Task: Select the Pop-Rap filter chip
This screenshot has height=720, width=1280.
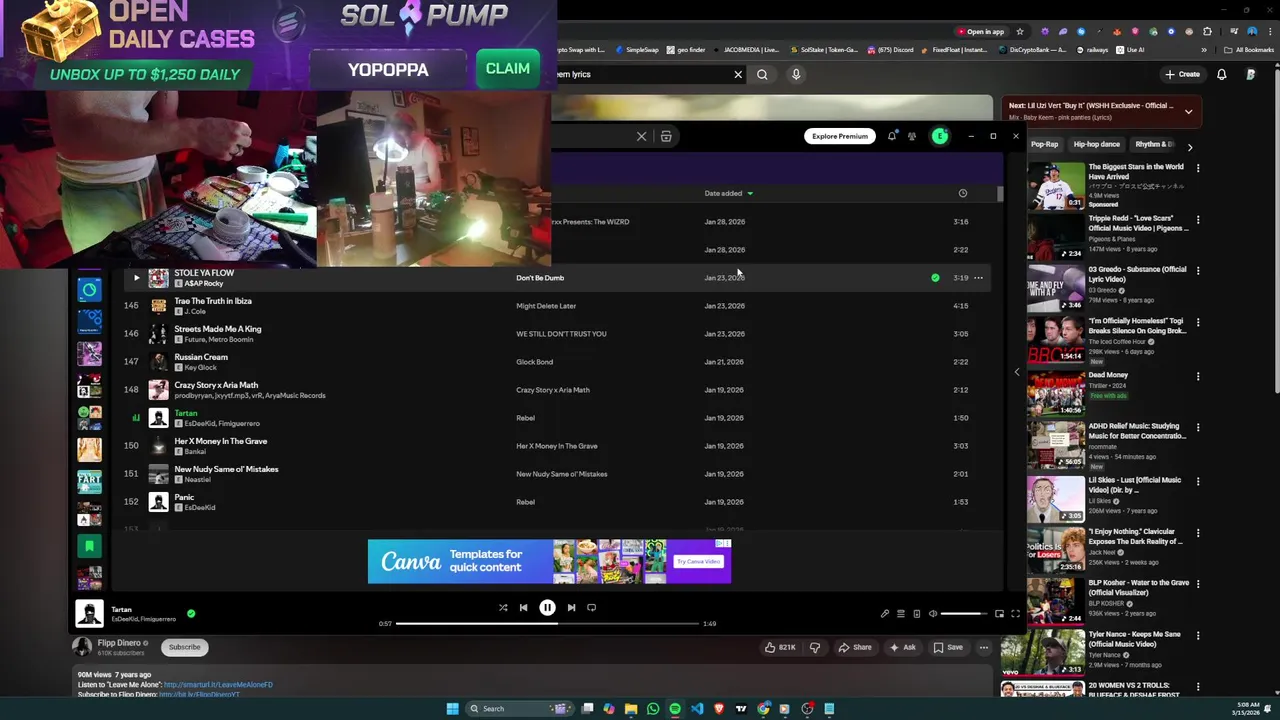Action: (x=1044, y=144)
